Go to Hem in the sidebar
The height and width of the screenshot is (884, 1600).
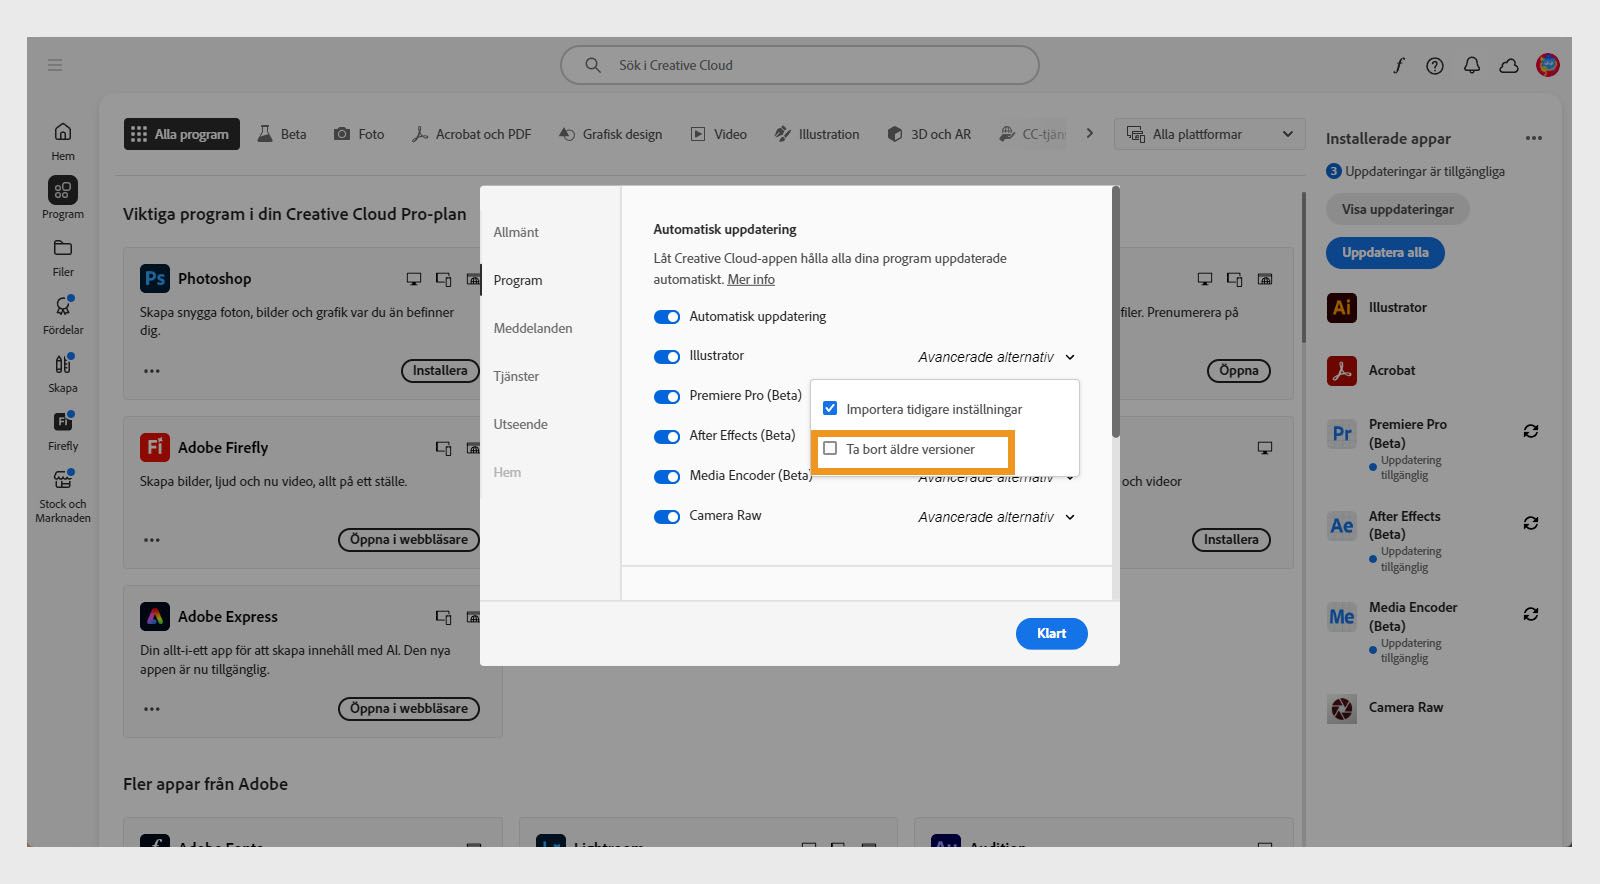[x=63, y=141]
